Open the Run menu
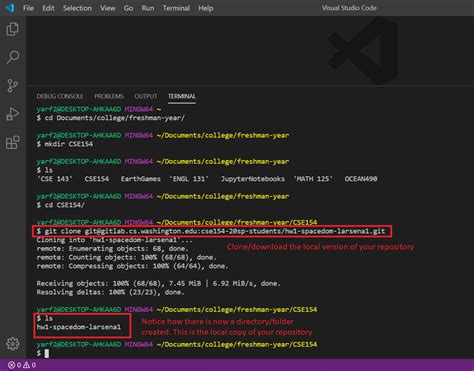 click(x=148, y=8)
